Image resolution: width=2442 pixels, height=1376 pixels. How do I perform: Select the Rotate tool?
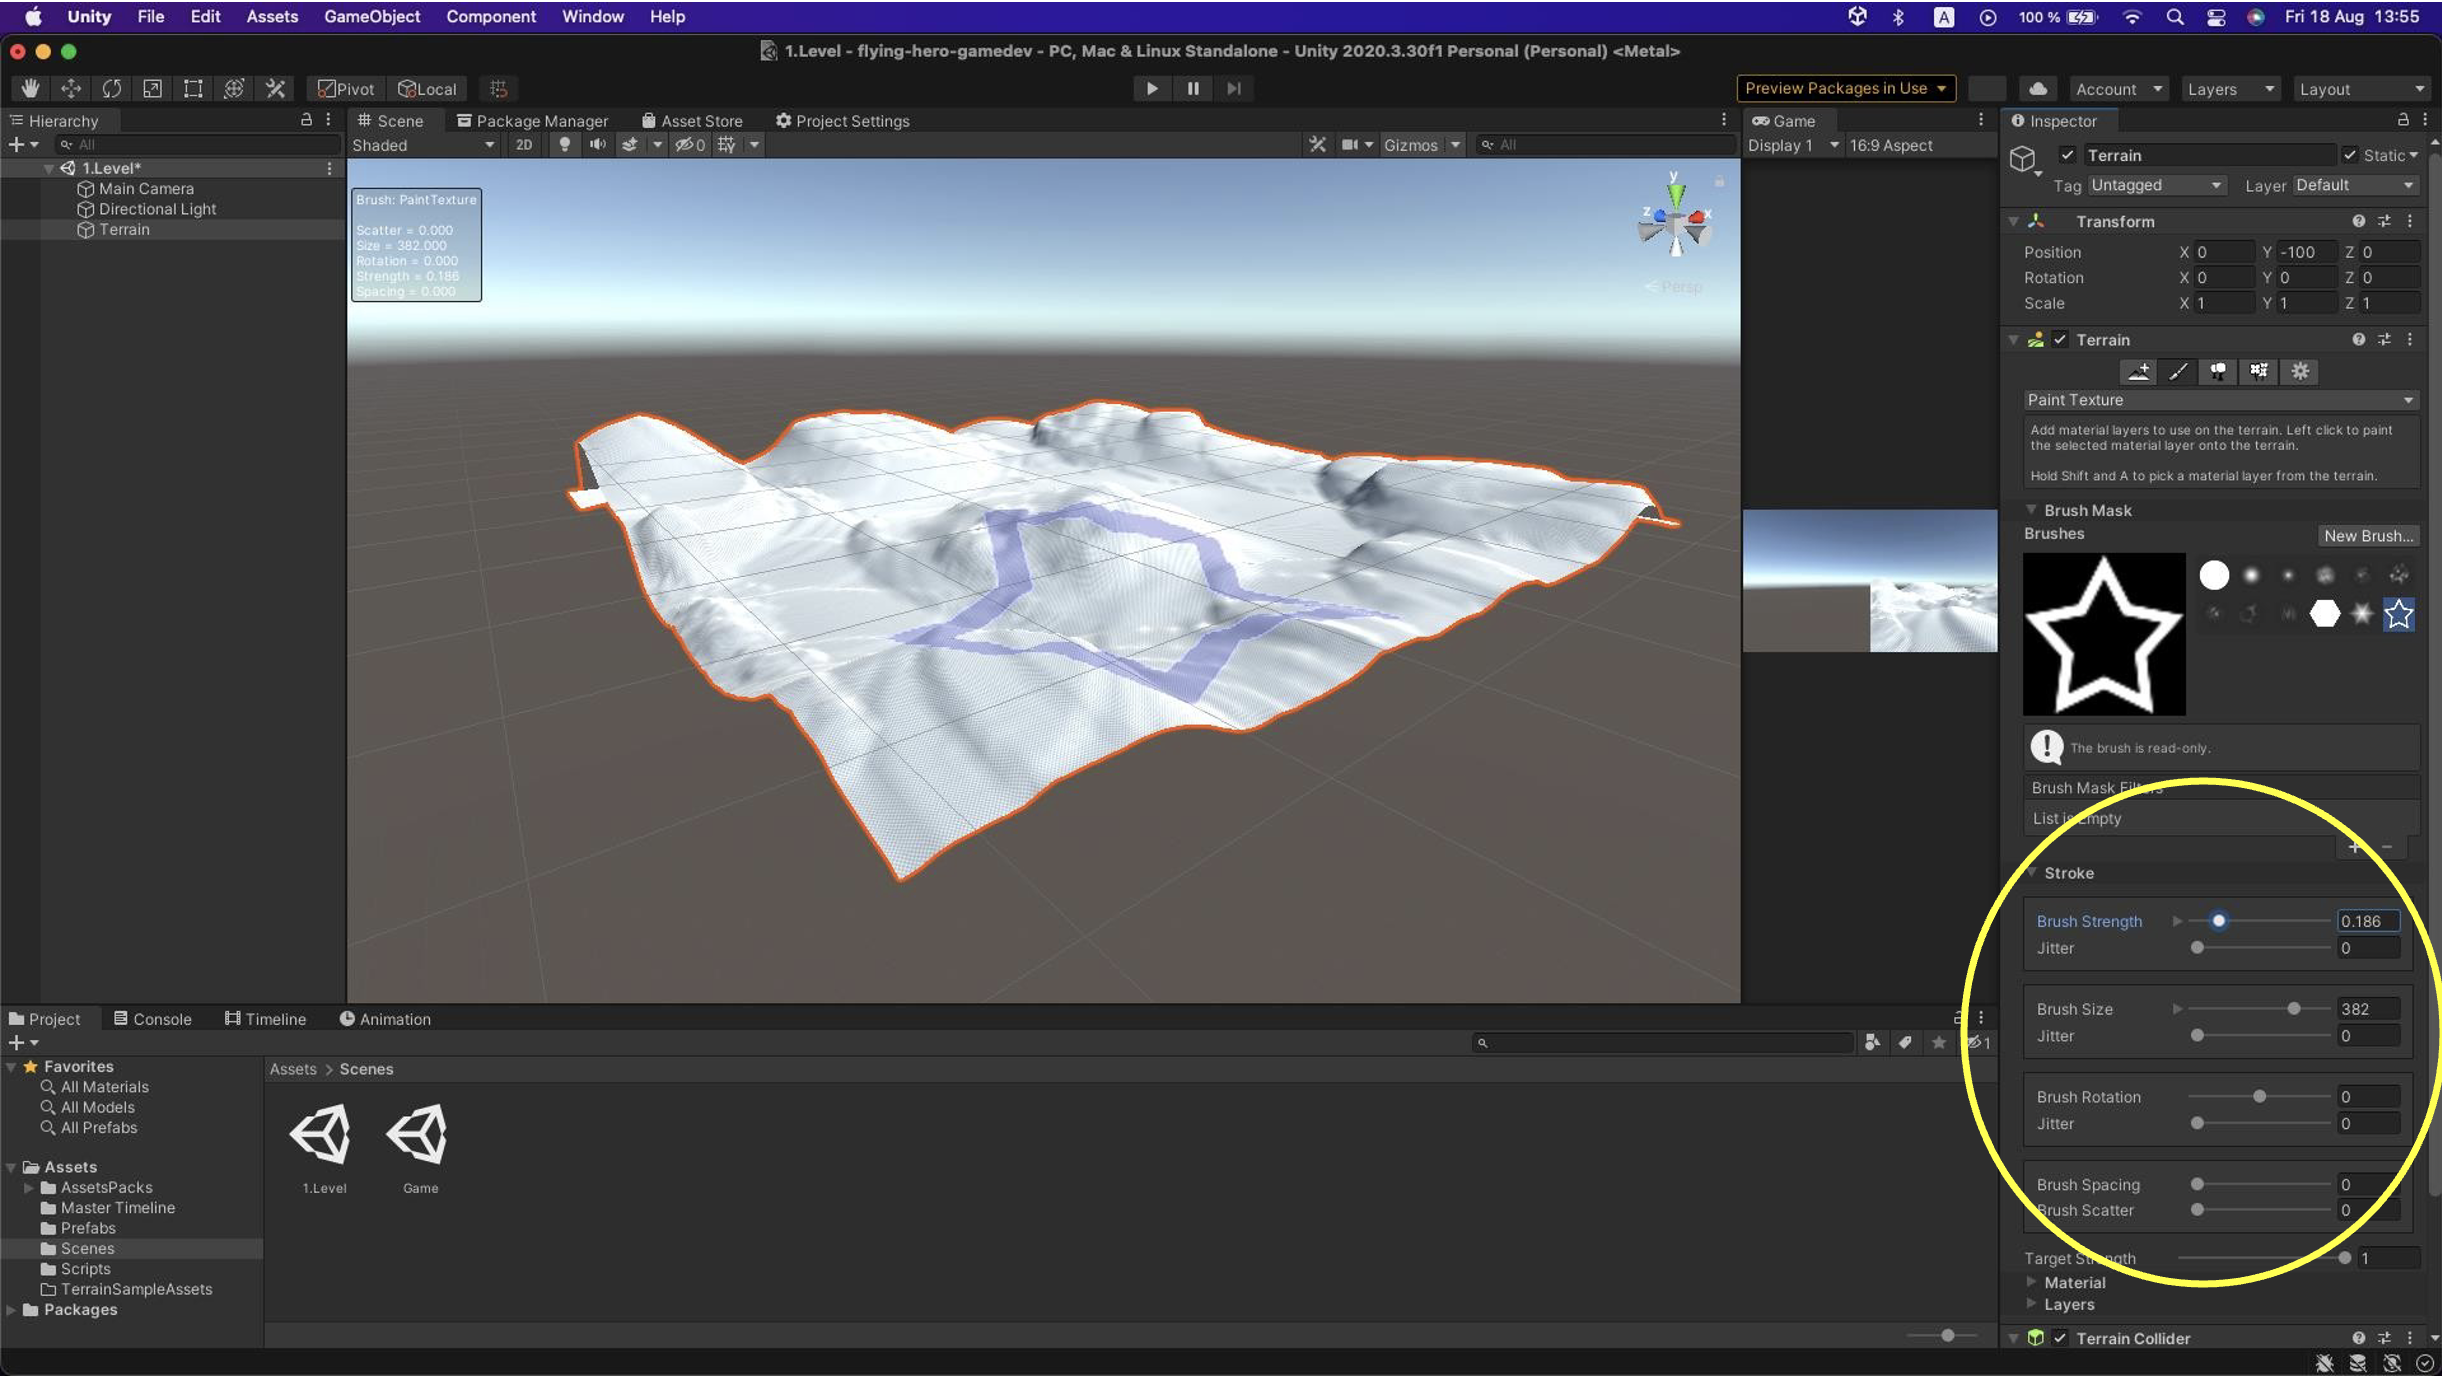[112, 88]
